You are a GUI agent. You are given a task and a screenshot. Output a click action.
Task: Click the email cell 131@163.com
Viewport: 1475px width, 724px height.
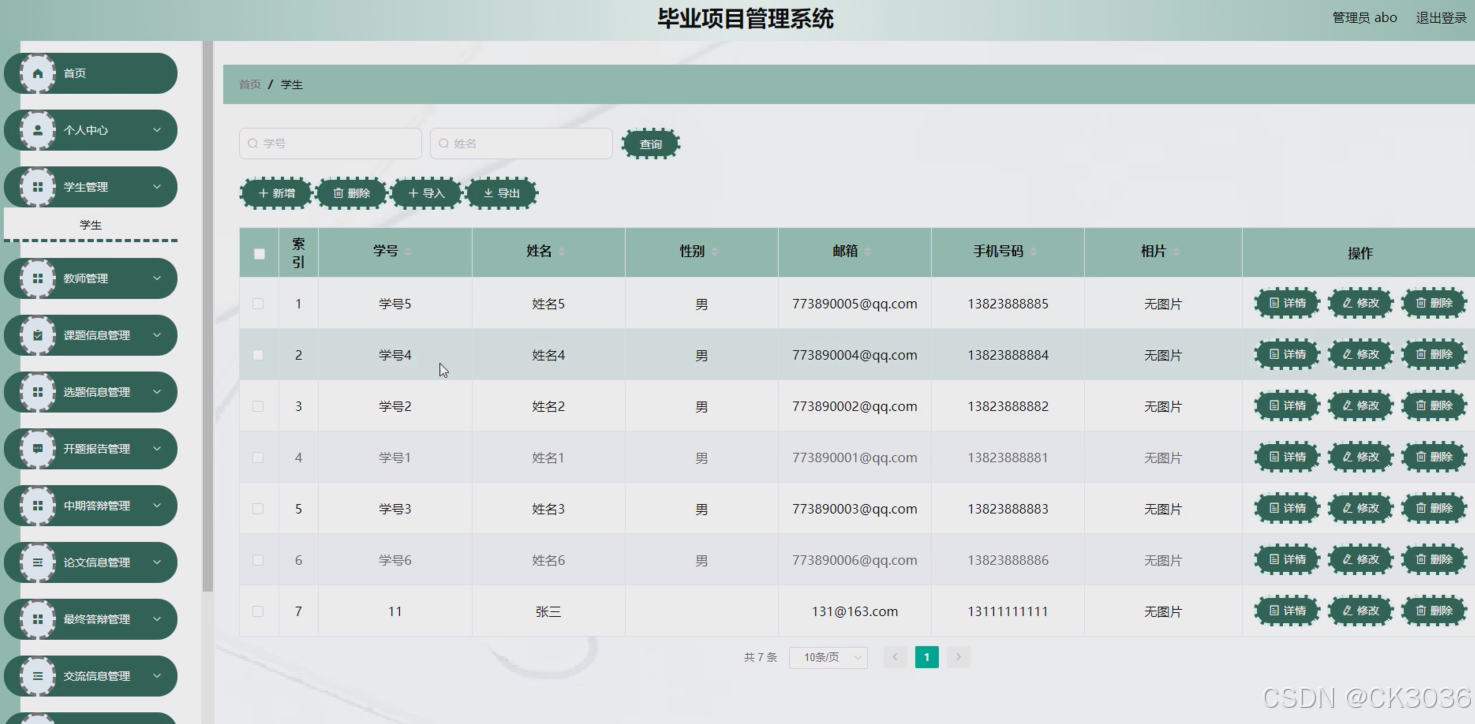855,611
